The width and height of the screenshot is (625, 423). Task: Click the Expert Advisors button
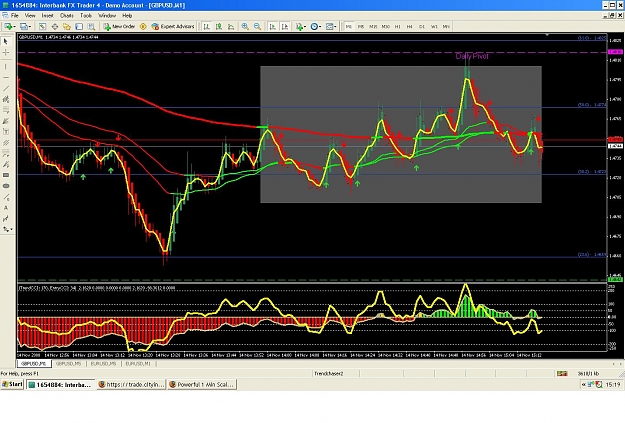click(x=173, y=26)
